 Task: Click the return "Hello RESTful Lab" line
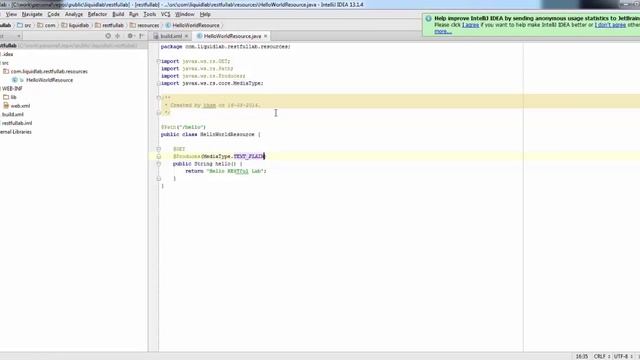pyautogui.click(x=226, y=171)
